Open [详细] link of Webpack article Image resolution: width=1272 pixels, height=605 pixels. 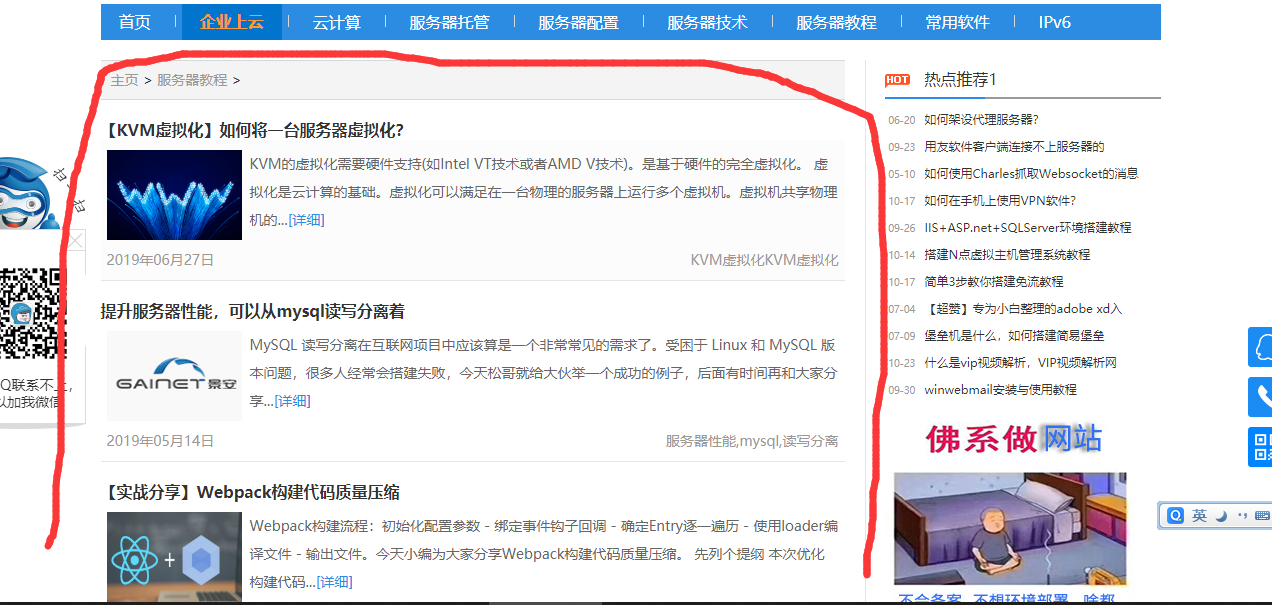(334, 582)
